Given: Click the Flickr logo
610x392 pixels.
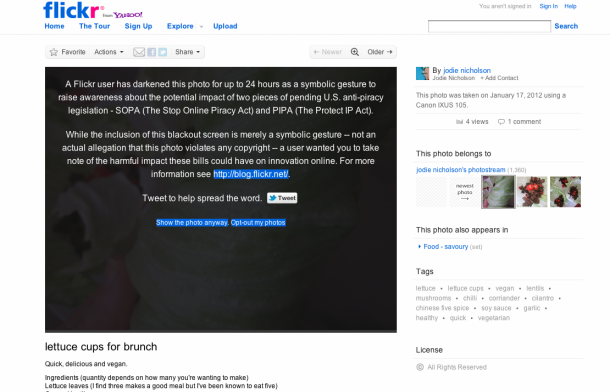Looking at the screenshot, I should click(74, 10).
